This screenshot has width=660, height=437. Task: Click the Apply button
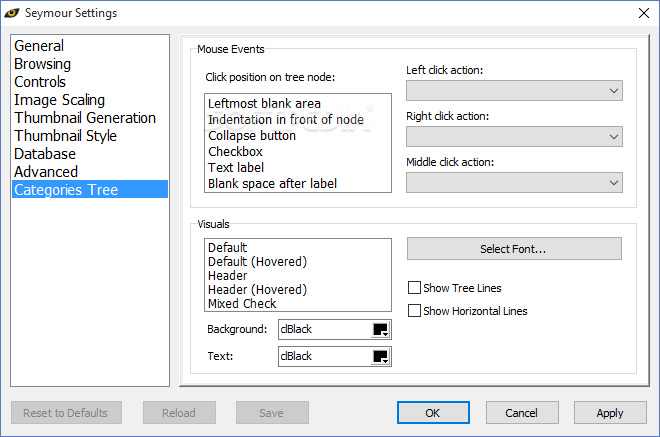tap(610, 413)
